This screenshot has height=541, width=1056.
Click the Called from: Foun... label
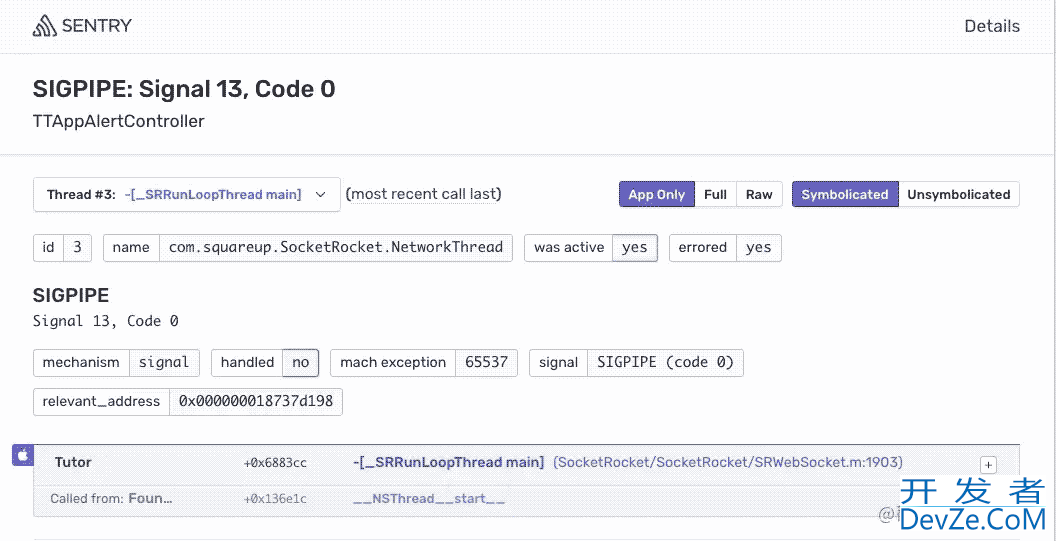click(111, 499)
